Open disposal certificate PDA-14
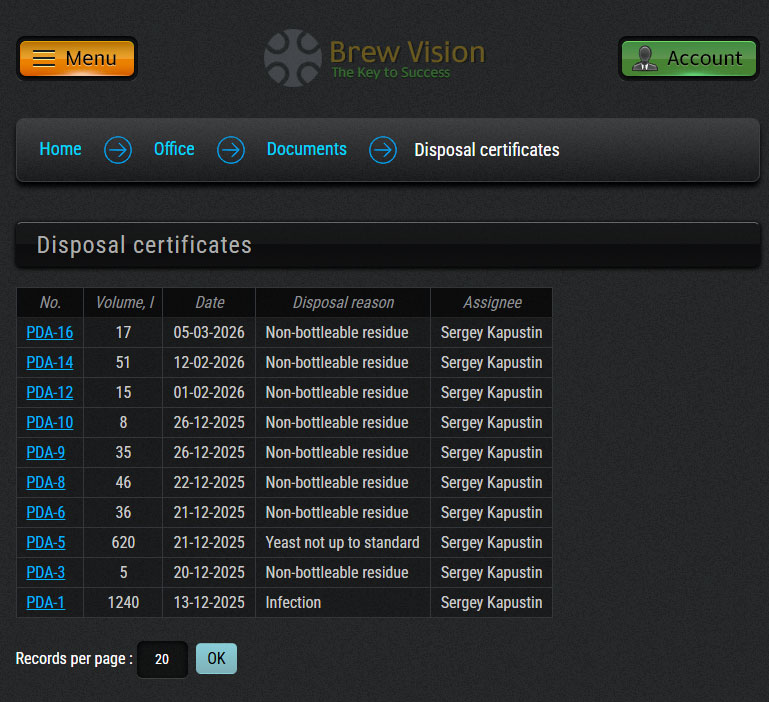The width and height of the screenshot is (769, 702). click(x=49, y=363)
